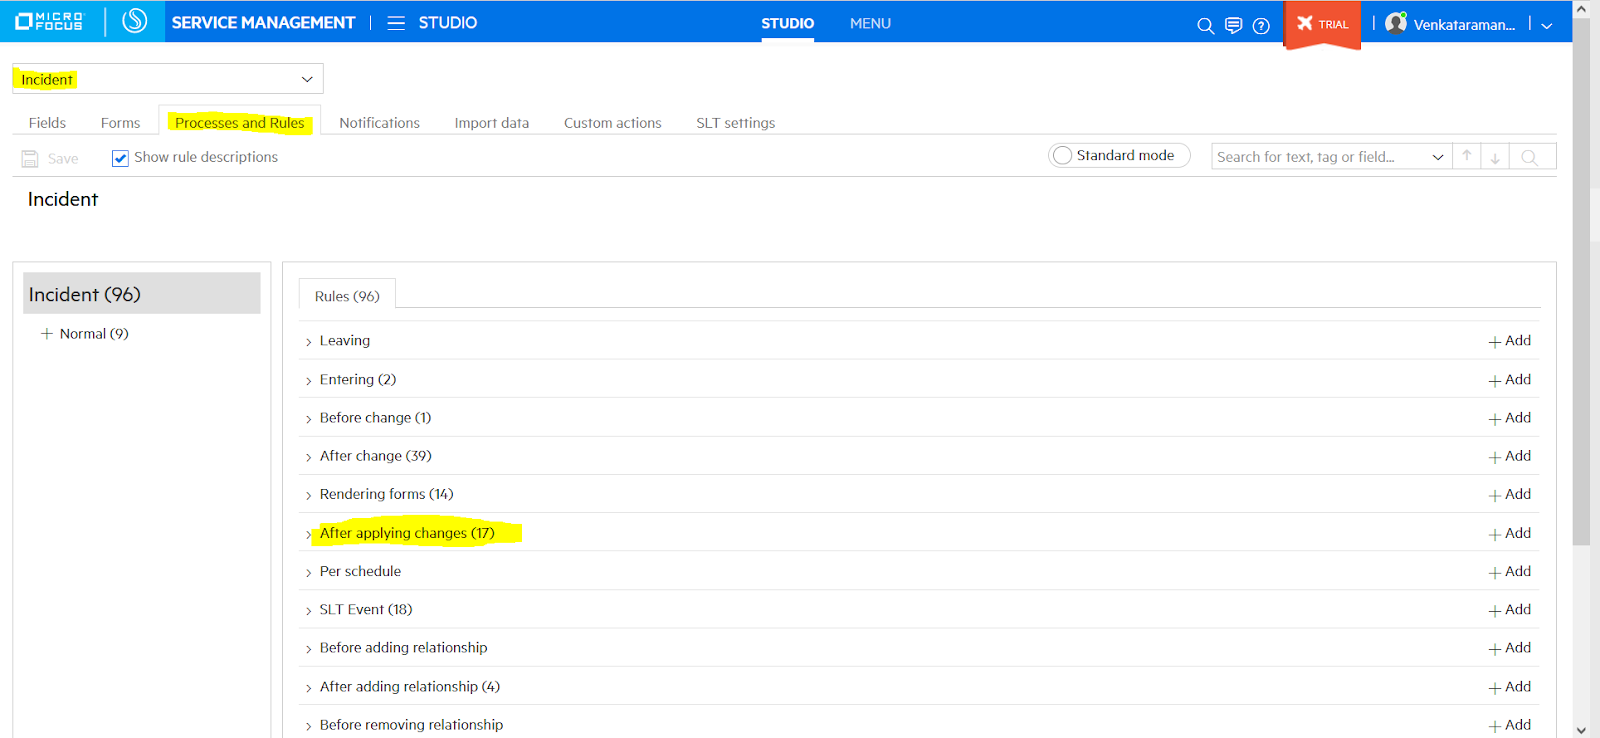The height and width of the screenshot is (738, 1600).
Task: Expand the After applying changes rules section
Action: tap(308, 534)
